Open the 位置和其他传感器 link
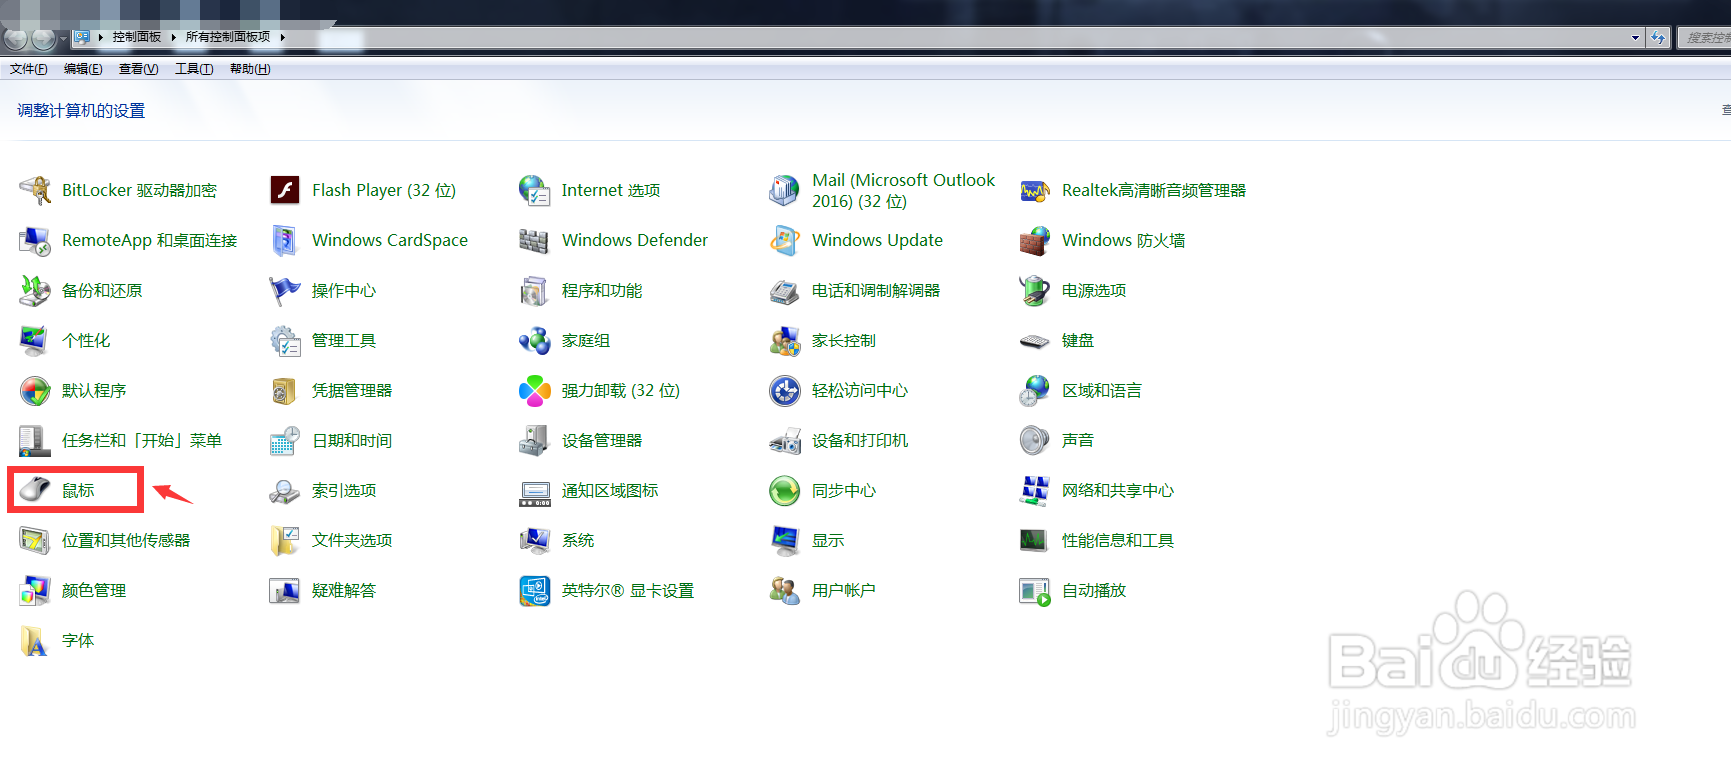This screenshot has width=1731, height=775. click(126, 540)
